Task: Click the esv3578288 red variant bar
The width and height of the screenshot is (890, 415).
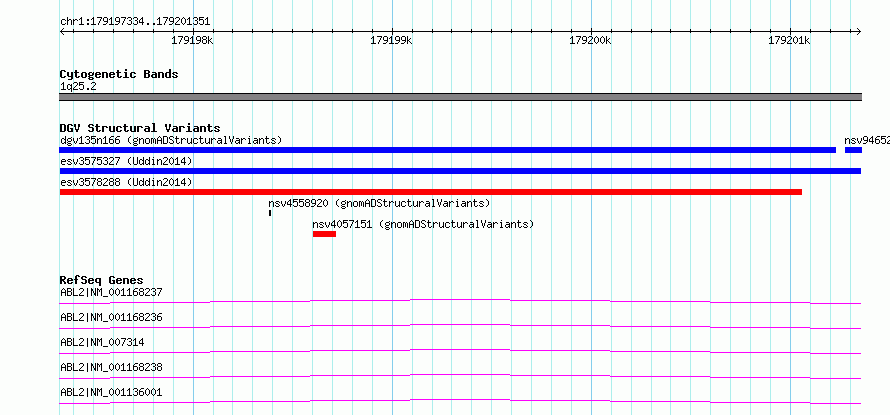Action: pyautogui.click(x=431, y=192)
